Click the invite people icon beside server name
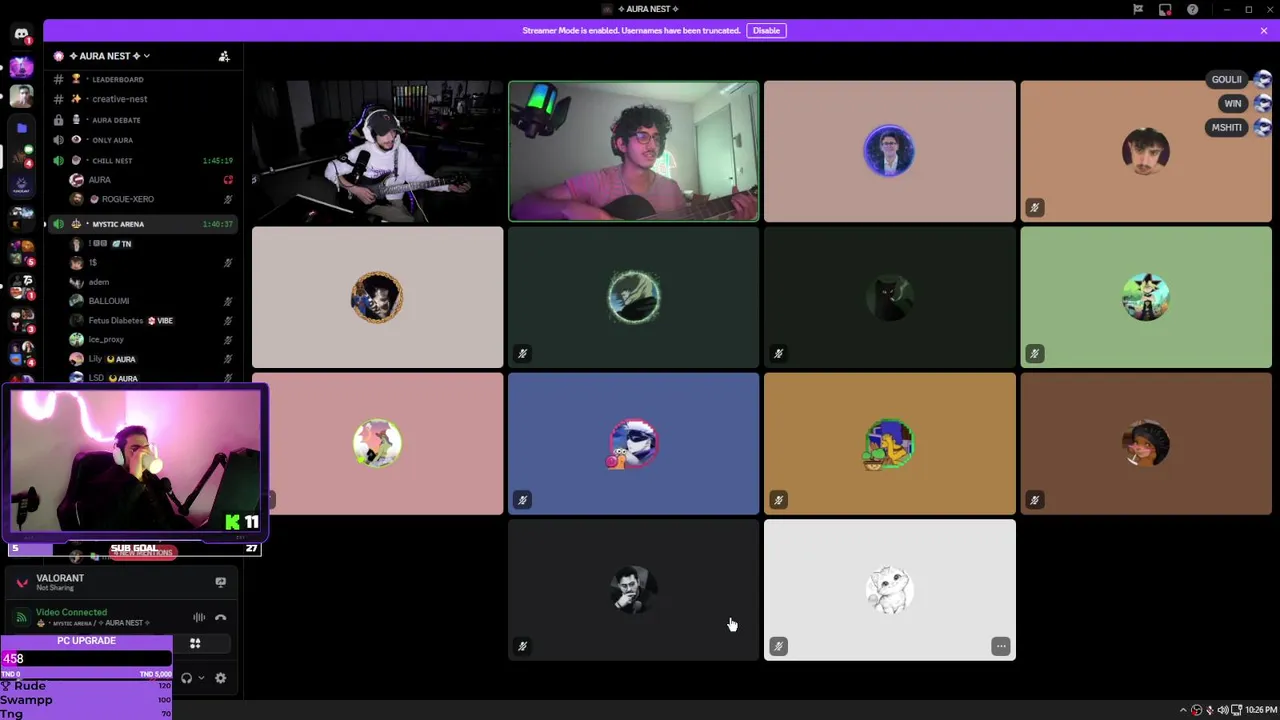Viewport: 1280px width, 720px height. [x=224, y=56]
